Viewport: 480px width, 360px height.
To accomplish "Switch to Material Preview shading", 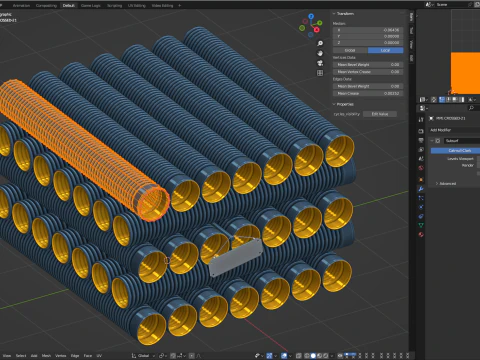I will tap(319, 356).
